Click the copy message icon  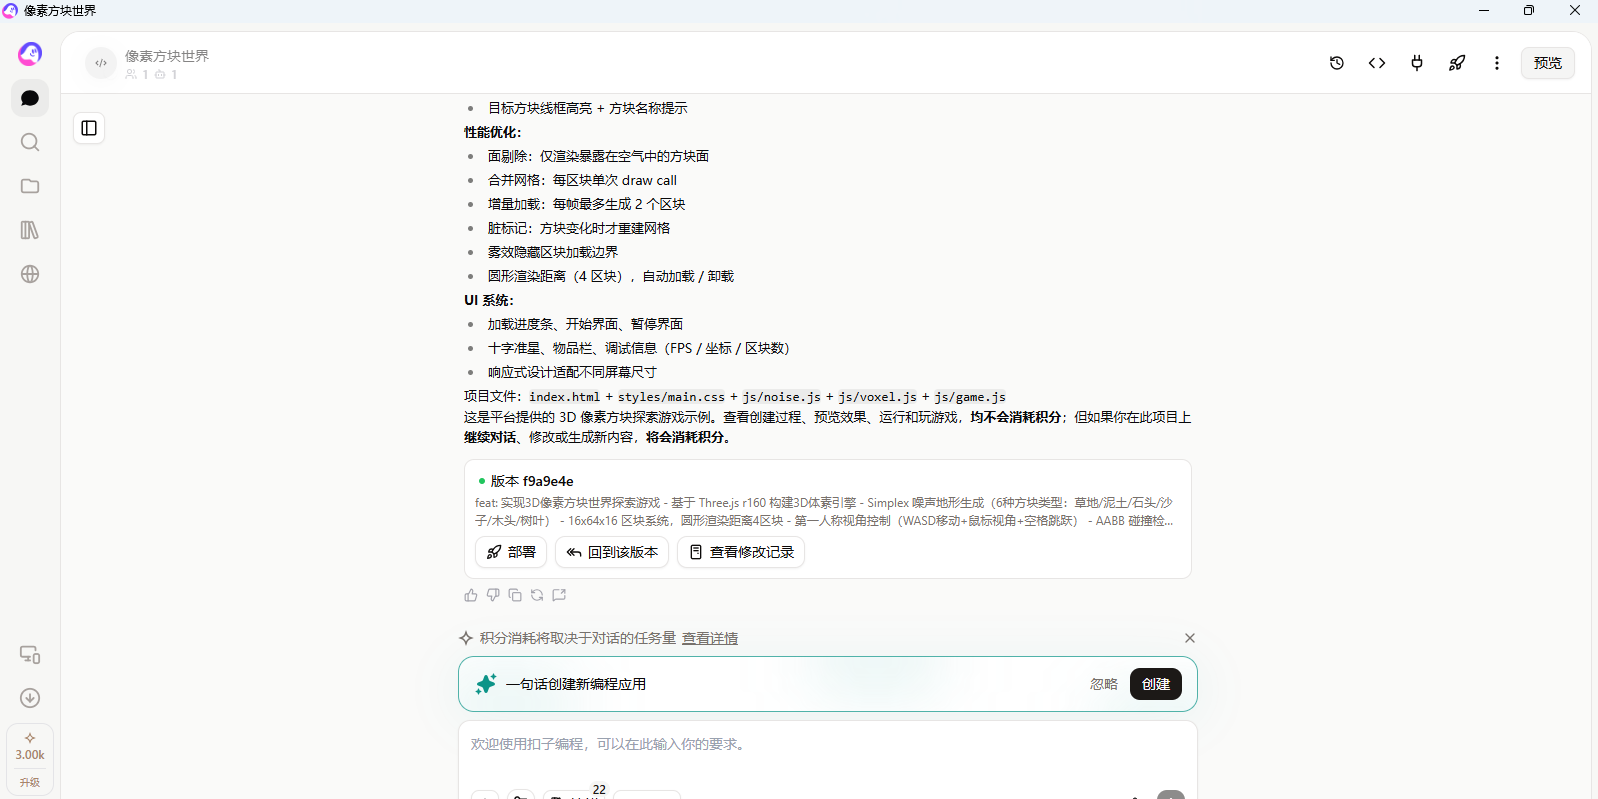(515, 595)
